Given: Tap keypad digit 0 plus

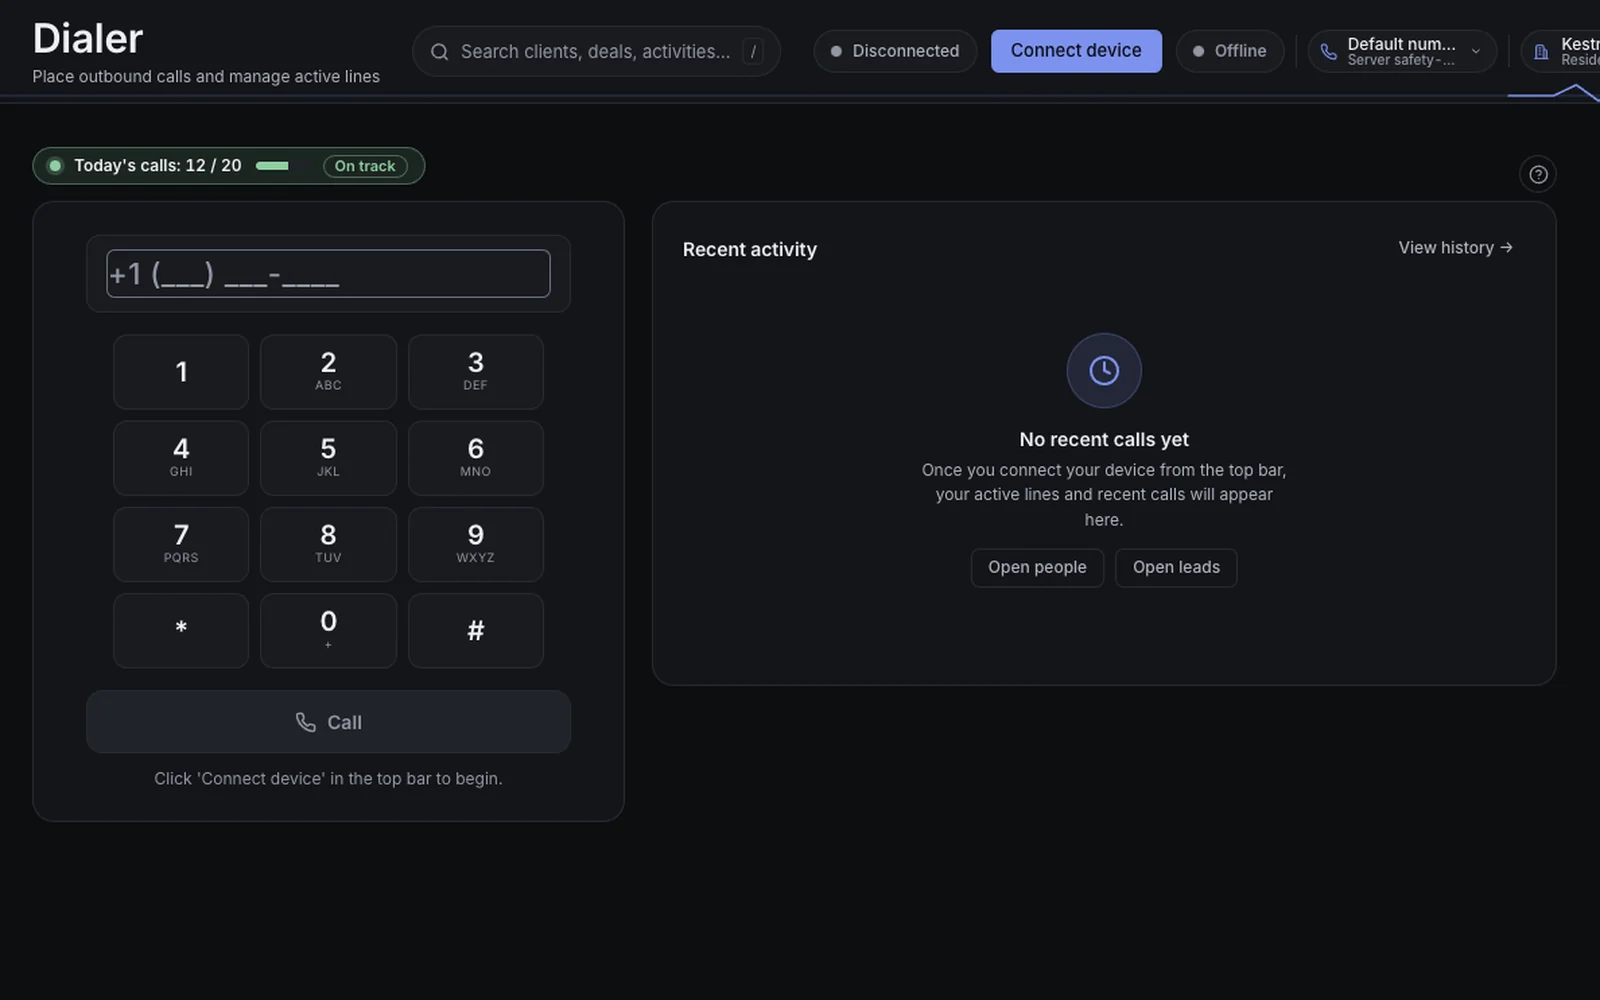Looking at the screenshot, I should coord(328,631).
